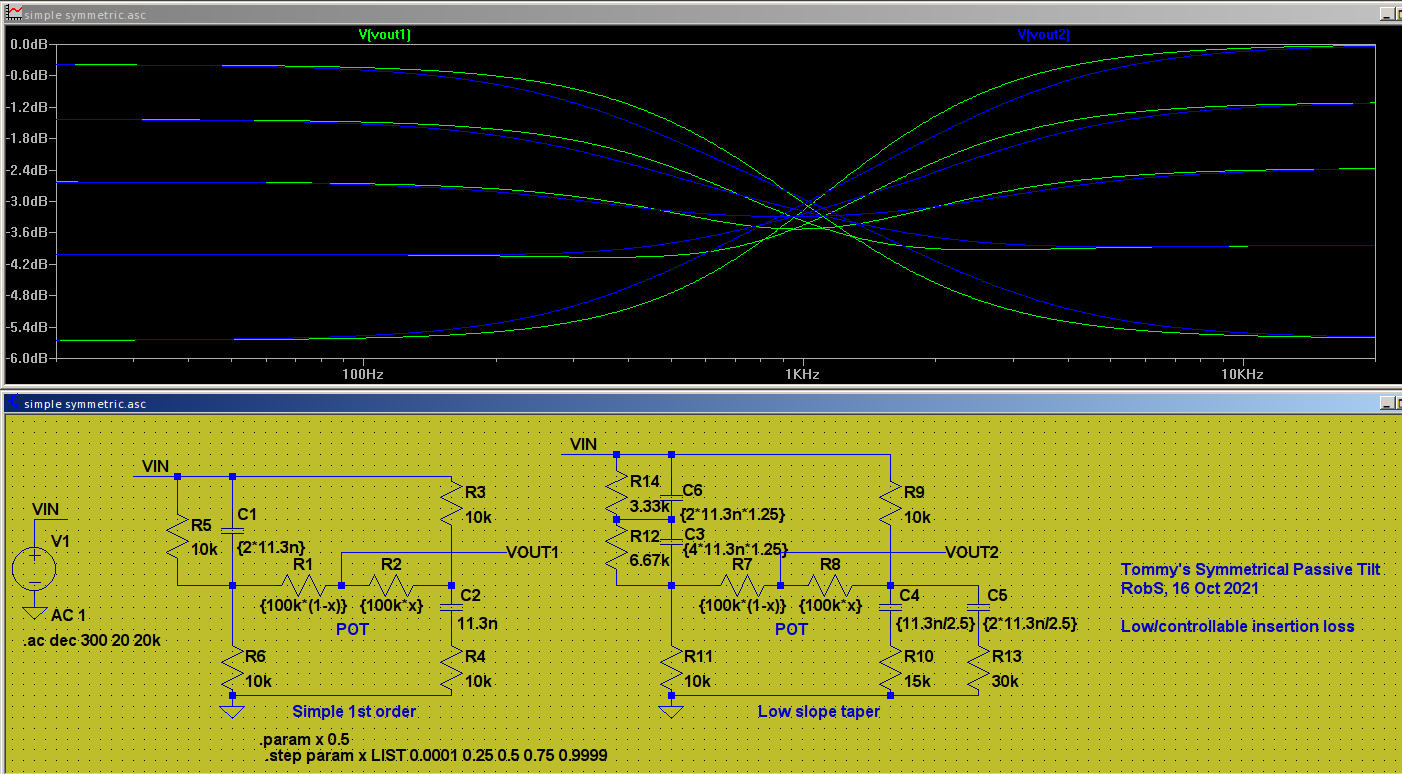This screenshot has width=1402, height=774.
Task: Select the C1 capacitor label
Action: [x=247, y=514]
